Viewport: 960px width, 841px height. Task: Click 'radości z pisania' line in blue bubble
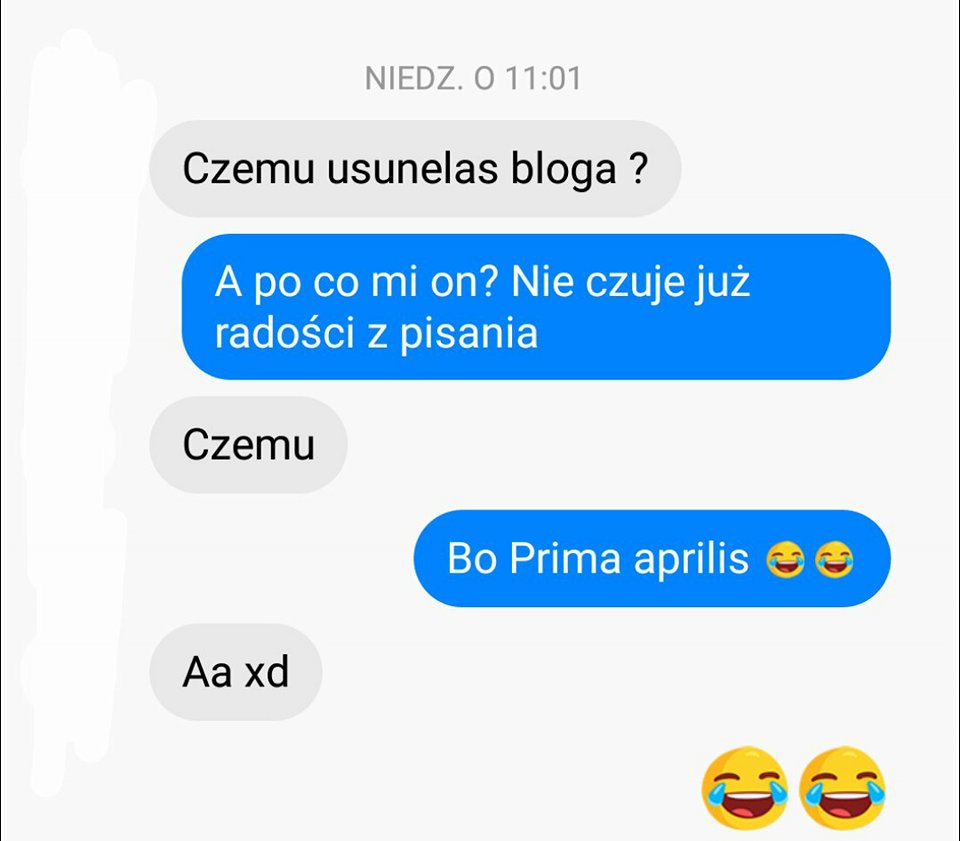coord(376,334)
